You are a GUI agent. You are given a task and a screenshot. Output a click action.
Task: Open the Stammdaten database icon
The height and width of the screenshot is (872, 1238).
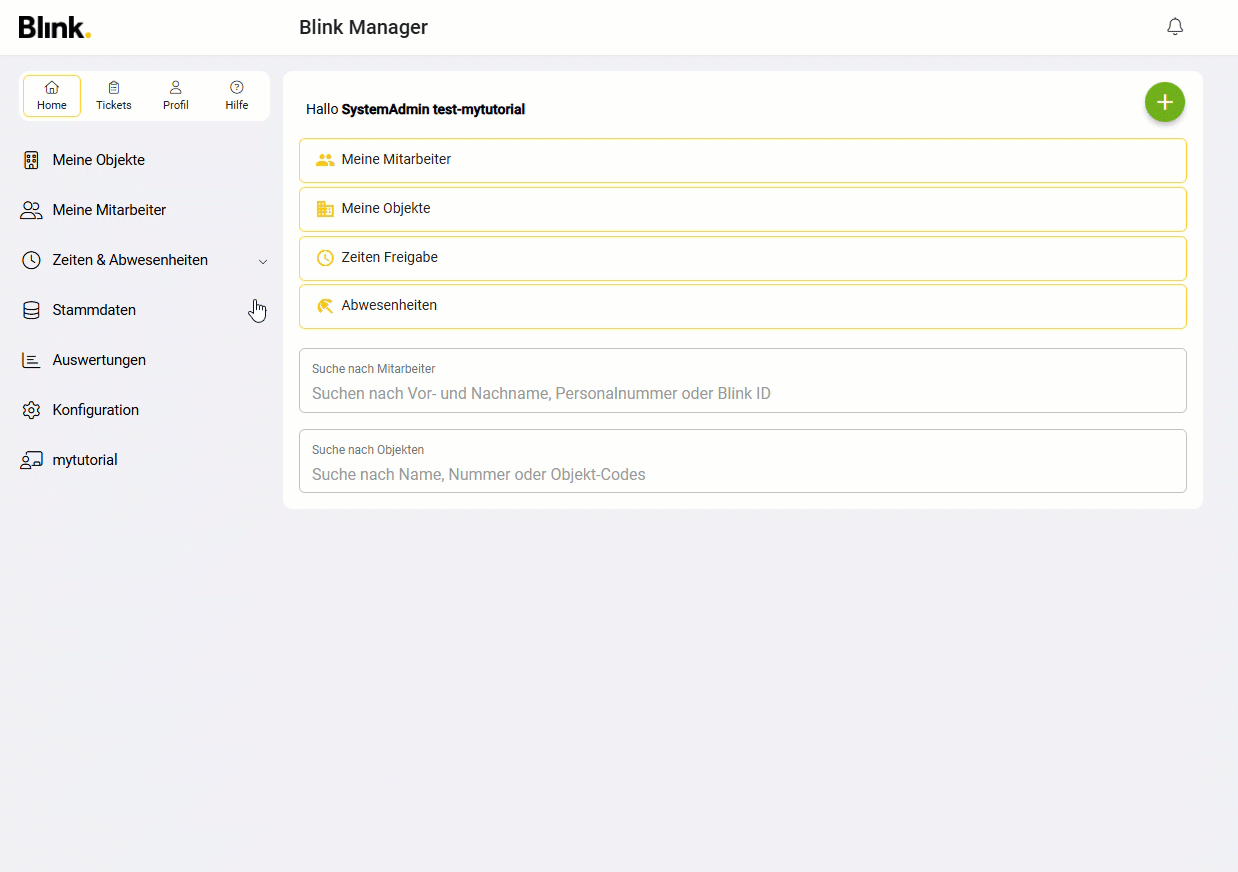tap(31, 309)
